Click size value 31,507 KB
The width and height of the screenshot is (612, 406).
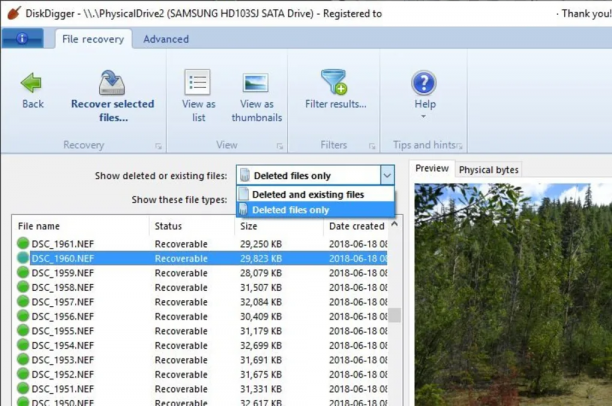261,287
